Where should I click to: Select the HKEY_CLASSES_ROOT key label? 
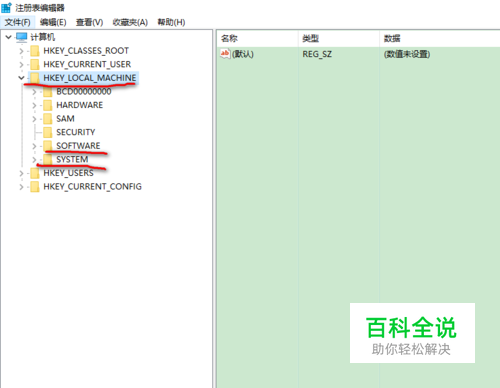(86, 51)
